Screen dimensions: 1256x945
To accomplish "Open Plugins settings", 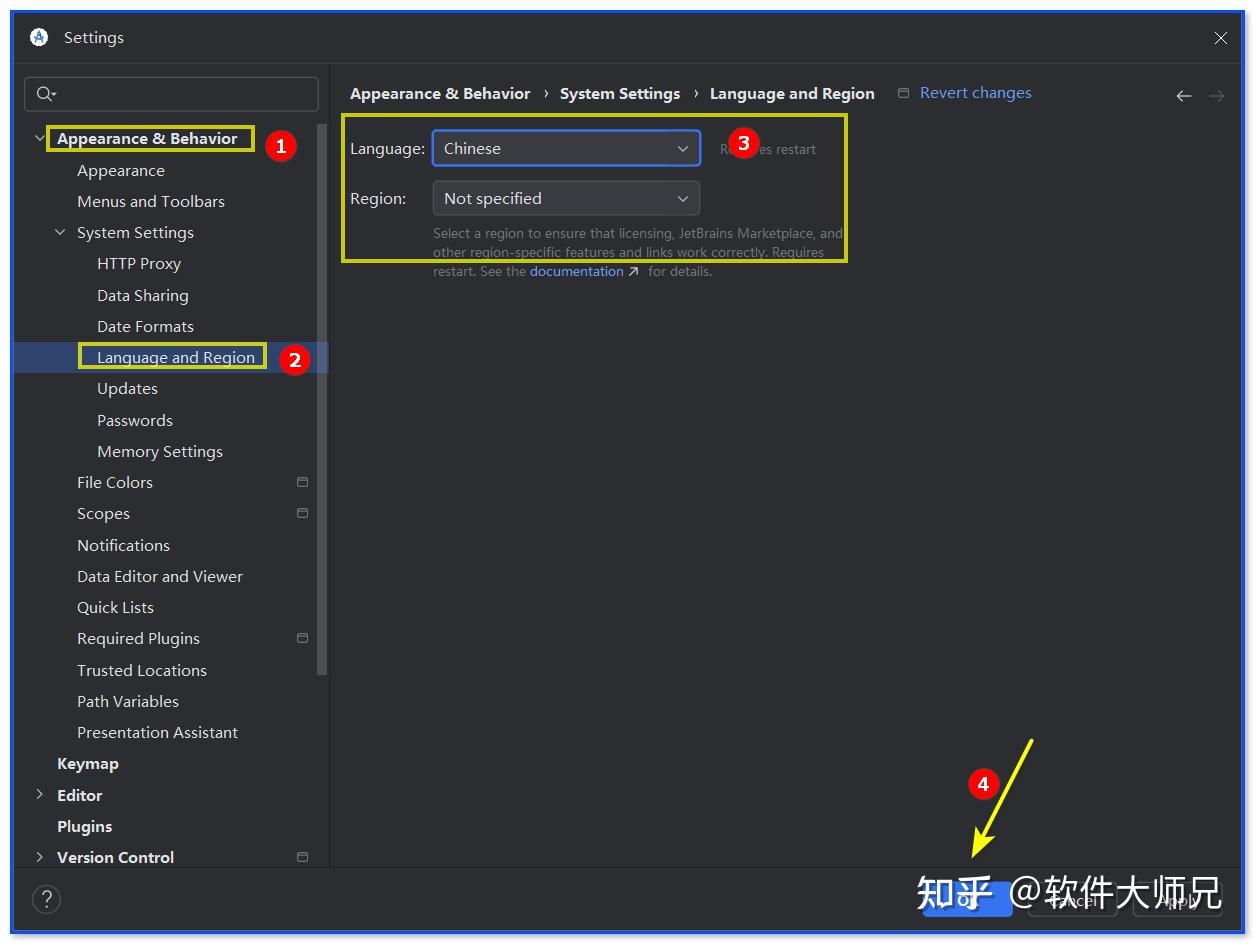I will click(x=85, y=827).
